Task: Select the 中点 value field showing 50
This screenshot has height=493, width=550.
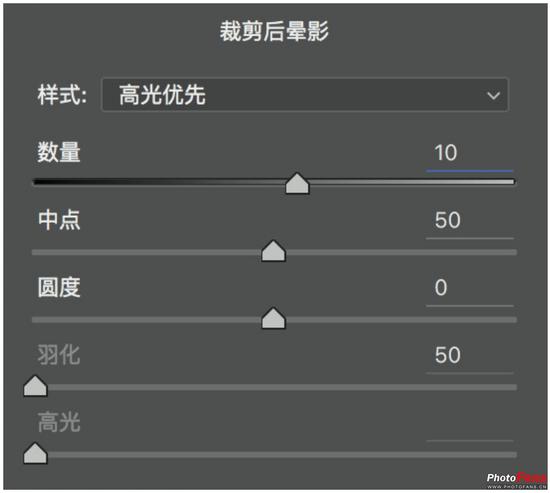Action: tap(469, 222)
